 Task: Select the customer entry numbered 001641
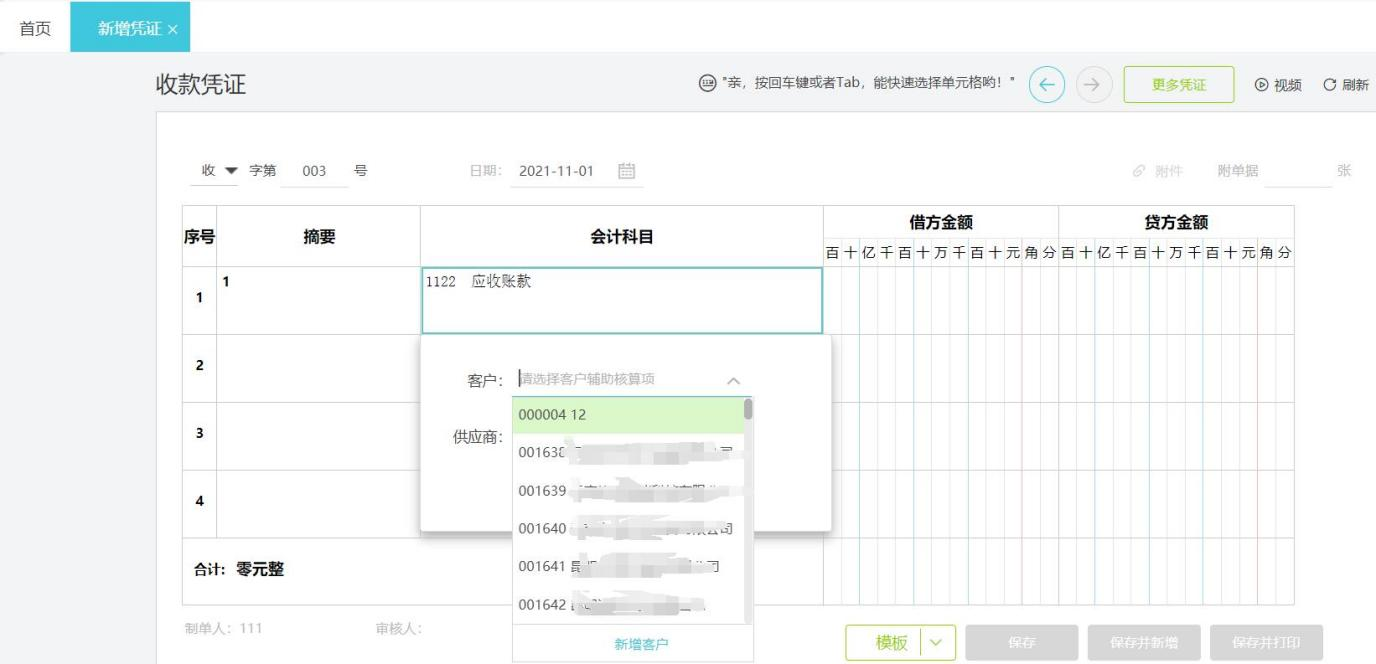[628, 567]
